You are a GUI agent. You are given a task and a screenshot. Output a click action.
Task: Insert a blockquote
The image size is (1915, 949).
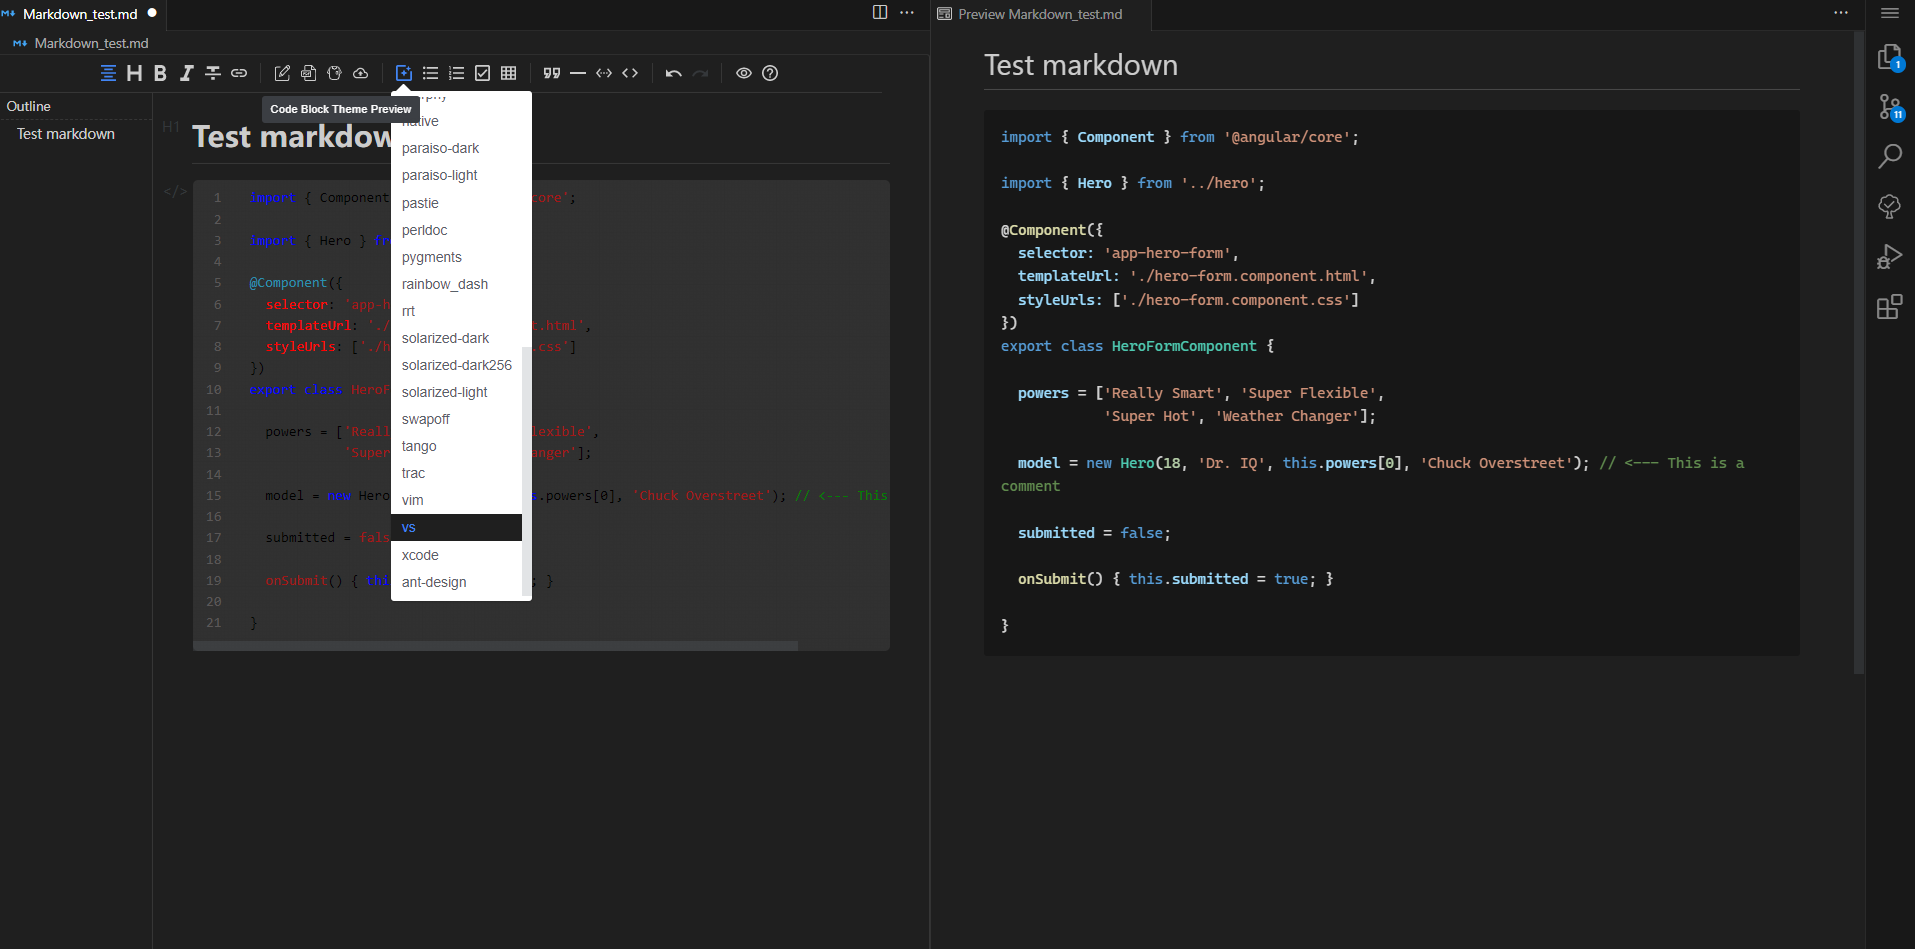(551, 73)
